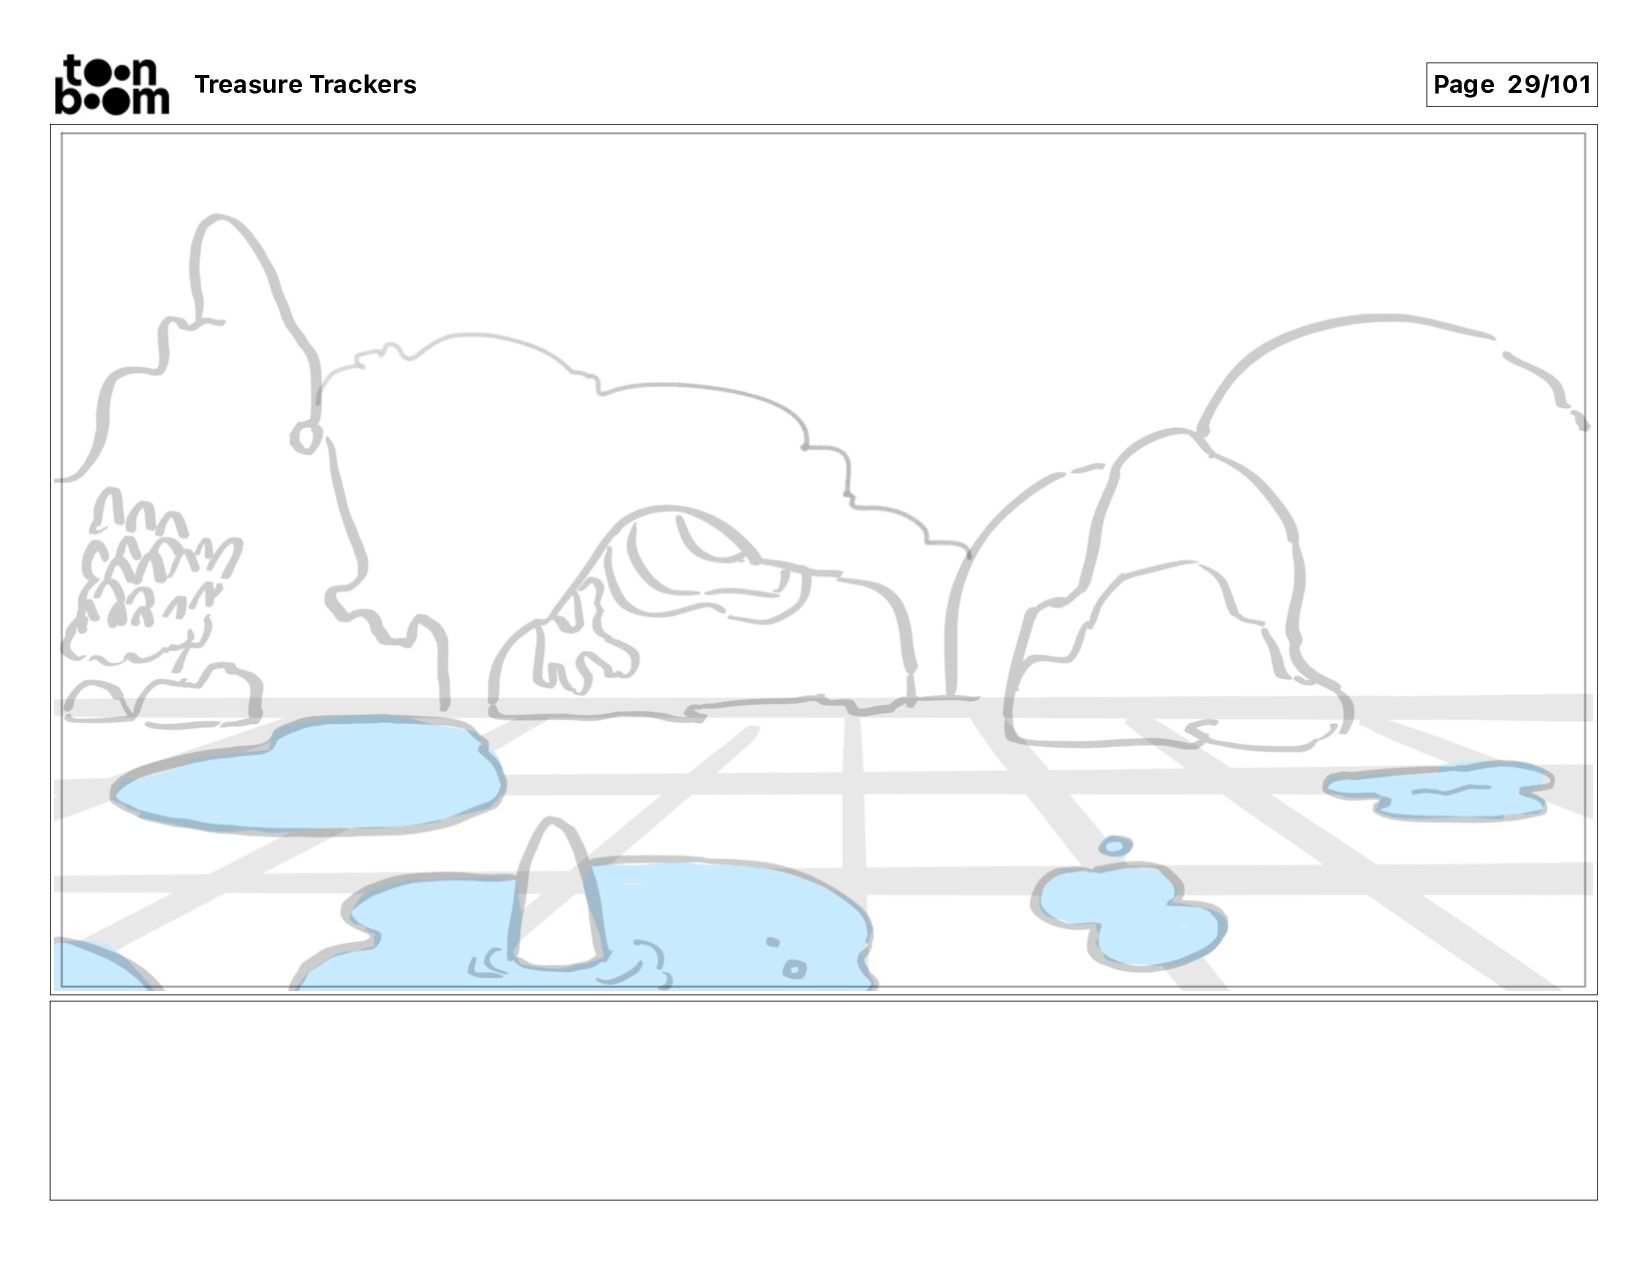
Task: Click the pointed stalagmite in the puddle
Action: (557, 895)
